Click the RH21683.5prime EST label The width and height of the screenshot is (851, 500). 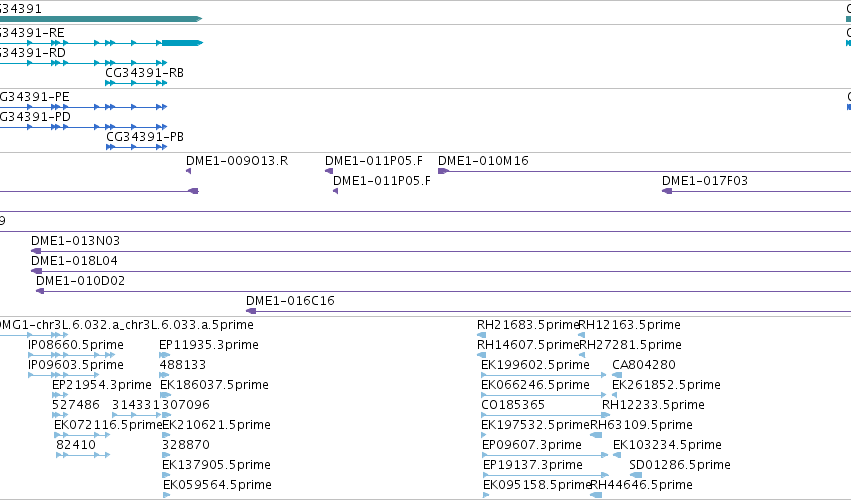[528, 325]
